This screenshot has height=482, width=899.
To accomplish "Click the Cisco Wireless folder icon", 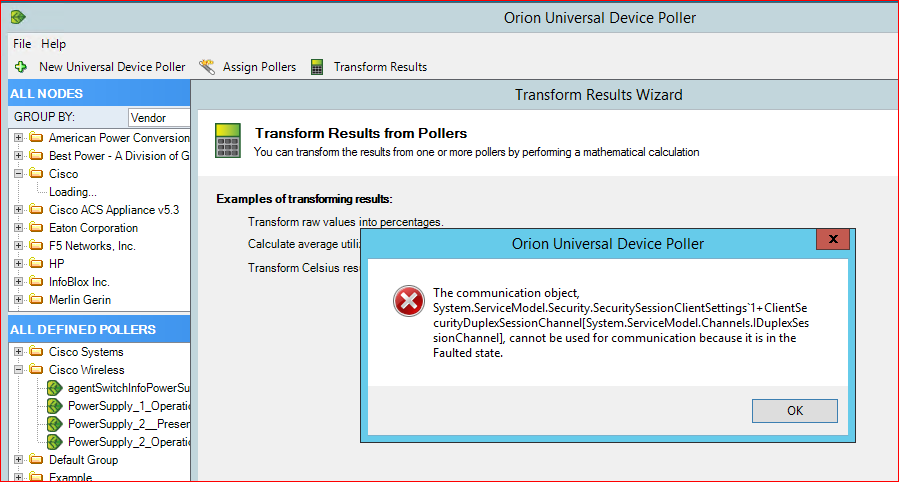I will click(36, 370).
